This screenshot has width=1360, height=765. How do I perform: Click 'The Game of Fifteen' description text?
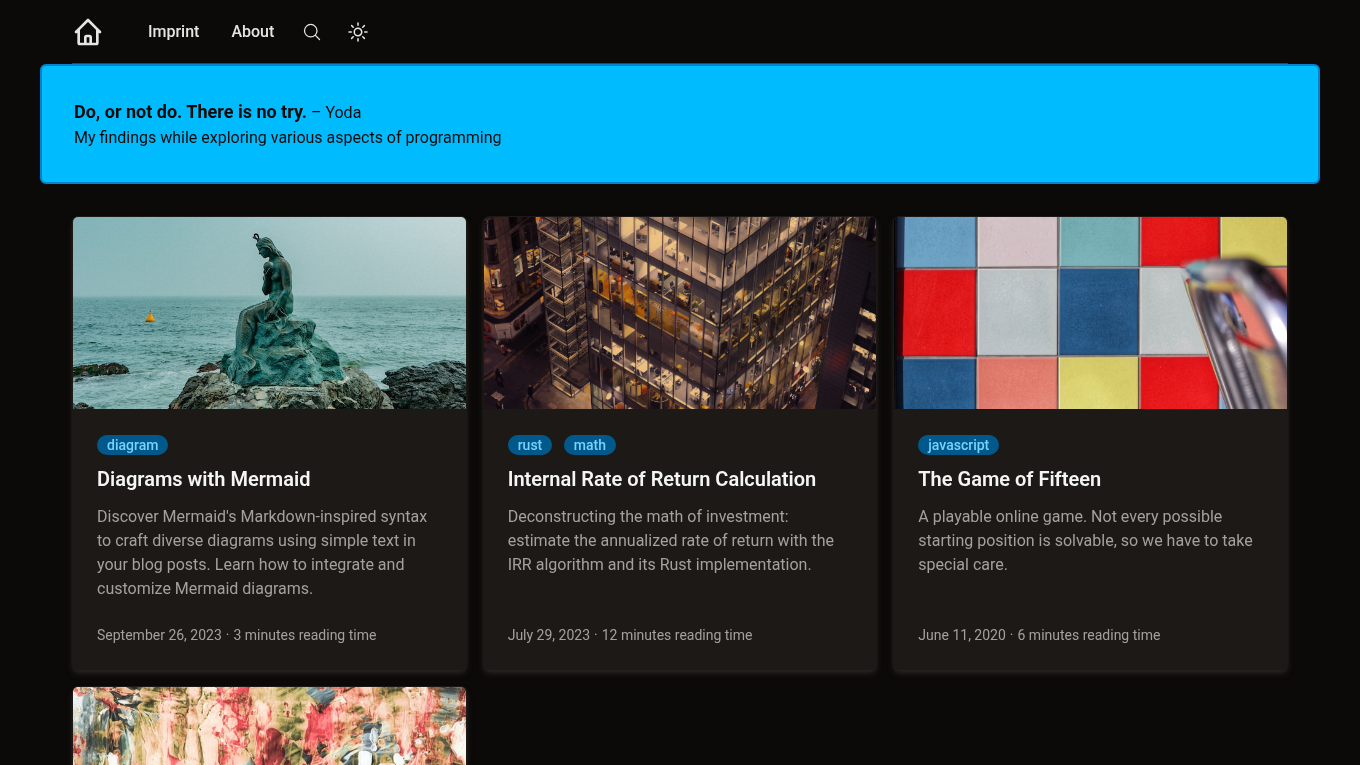tap(1085, 540)
